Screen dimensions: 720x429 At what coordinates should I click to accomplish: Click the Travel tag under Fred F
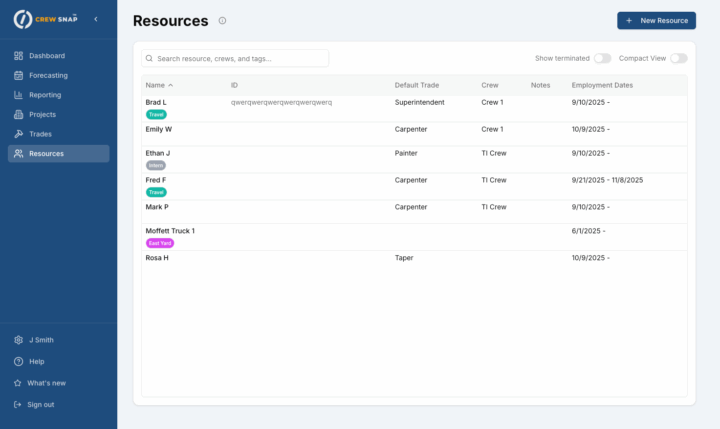point(156,192)
